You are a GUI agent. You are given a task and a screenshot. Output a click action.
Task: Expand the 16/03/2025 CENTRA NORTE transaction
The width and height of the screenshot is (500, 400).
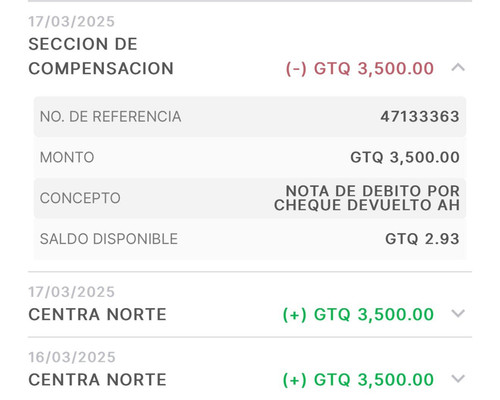coord(458,379)
